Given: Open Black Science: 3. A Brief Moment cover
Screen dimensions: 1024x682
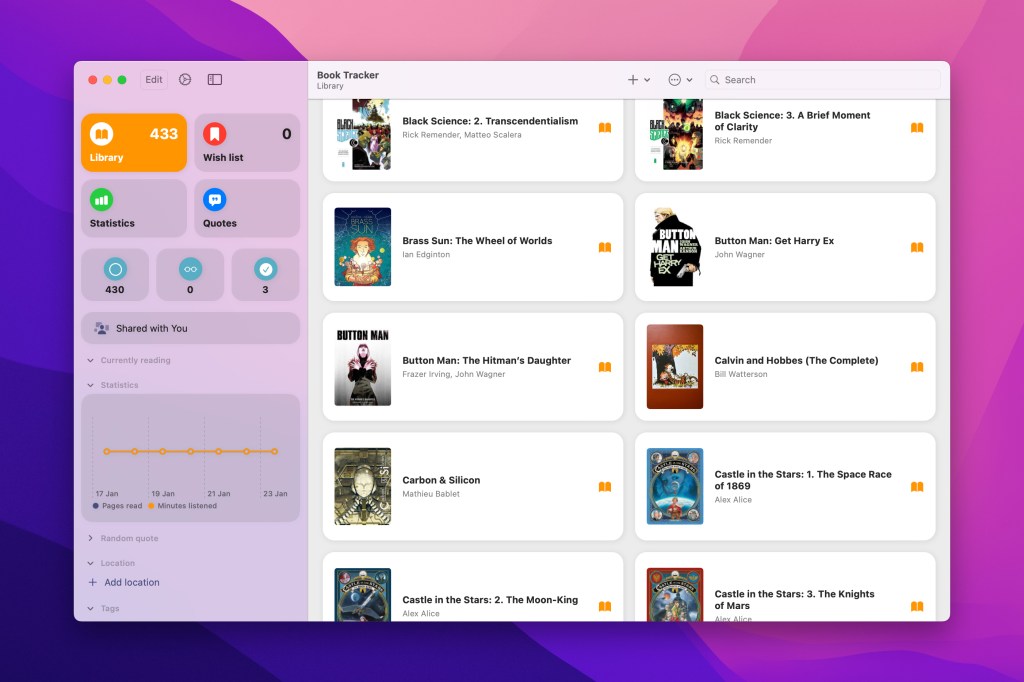Looking at the screenshot, I should (675, 135).
